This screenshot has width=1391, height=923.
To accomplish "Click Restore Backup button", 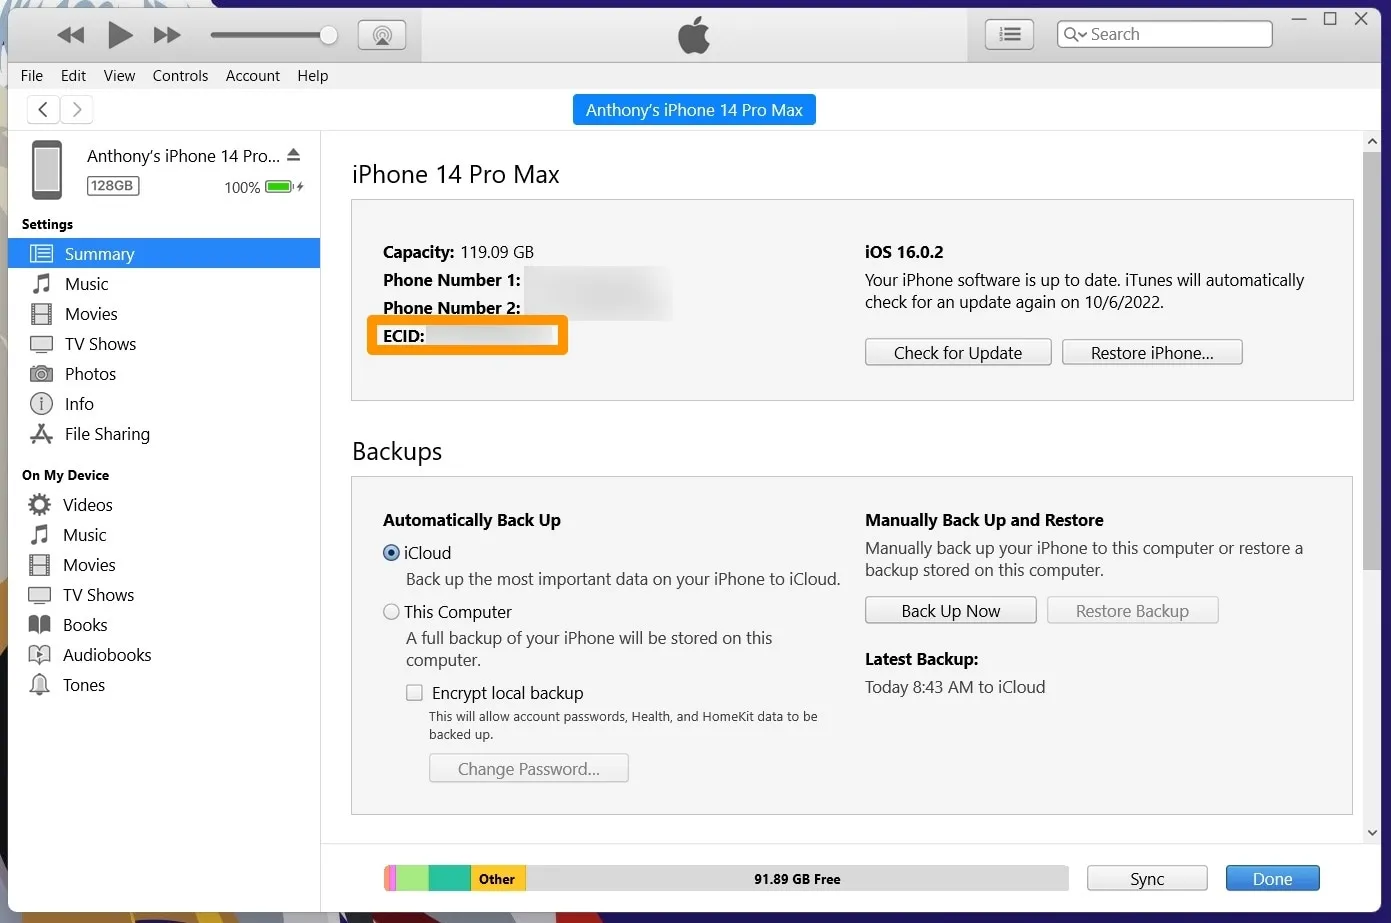I will click(x=1133, y=610).
